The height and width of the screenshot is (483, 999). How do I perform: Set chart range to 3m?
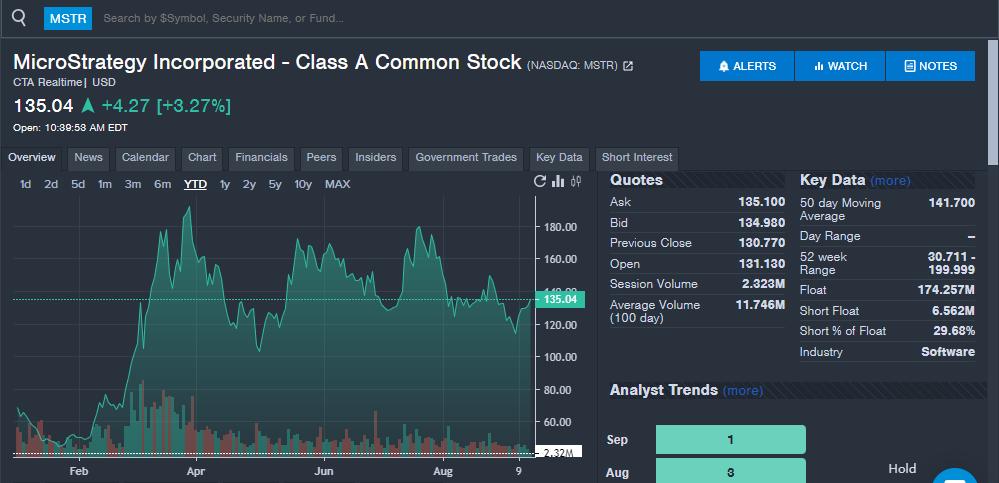tap(133, 184)
